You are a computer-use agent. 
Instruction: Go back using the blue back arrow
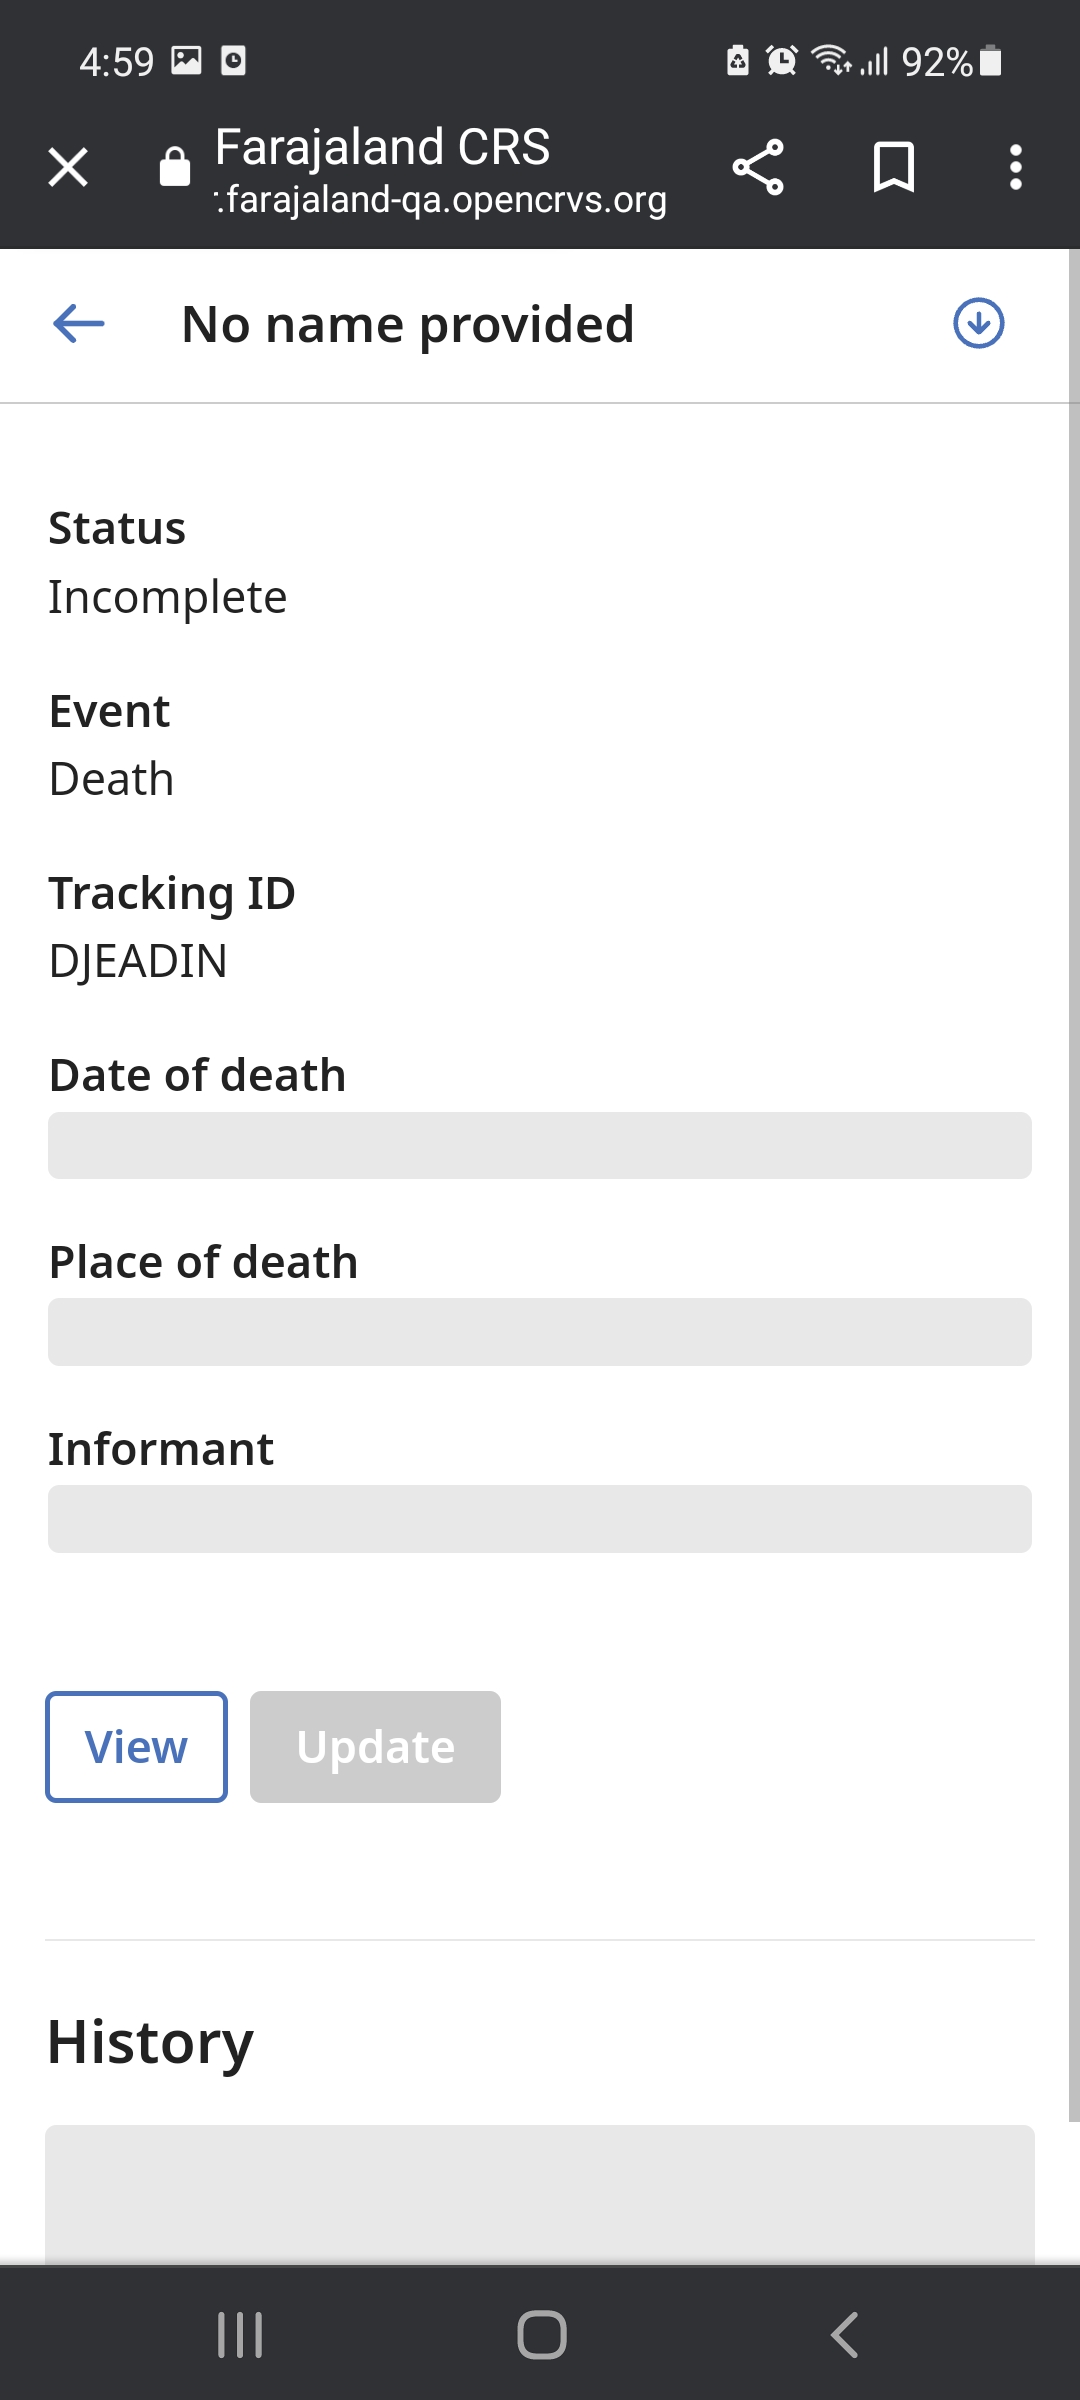click(78, 323)
